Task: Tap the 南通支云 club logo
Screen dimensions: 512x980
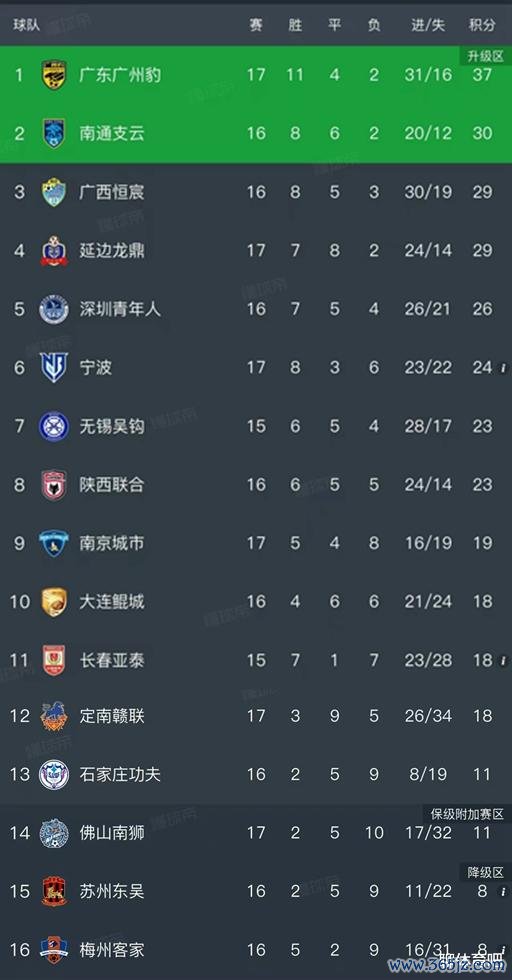Action: (54, 133)
